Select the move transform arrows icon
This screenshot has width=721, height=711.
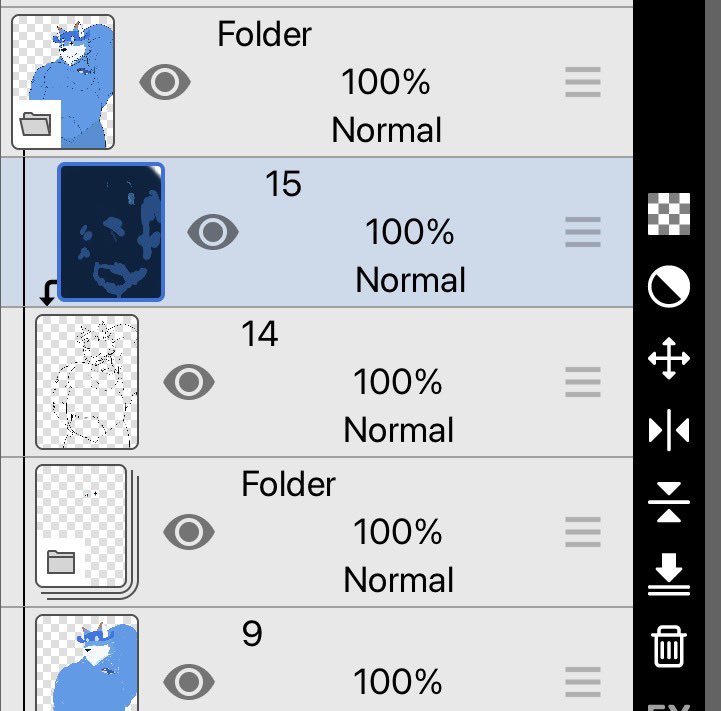click(669, 358)
